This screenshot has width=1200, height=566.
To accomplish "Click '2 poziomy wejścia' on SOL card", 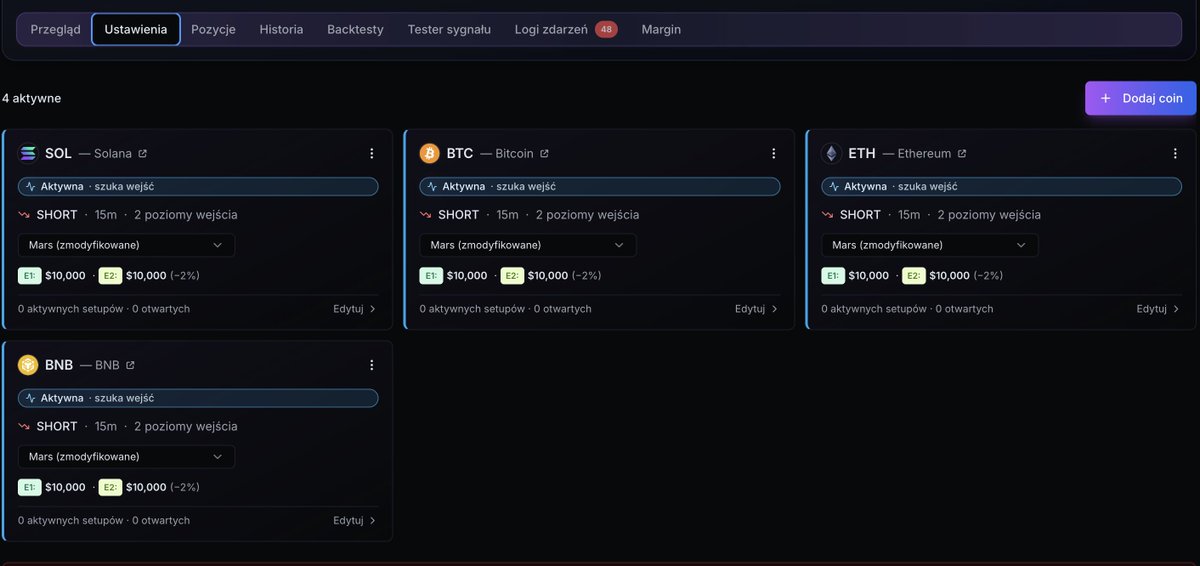I will (x=186, y=215).
